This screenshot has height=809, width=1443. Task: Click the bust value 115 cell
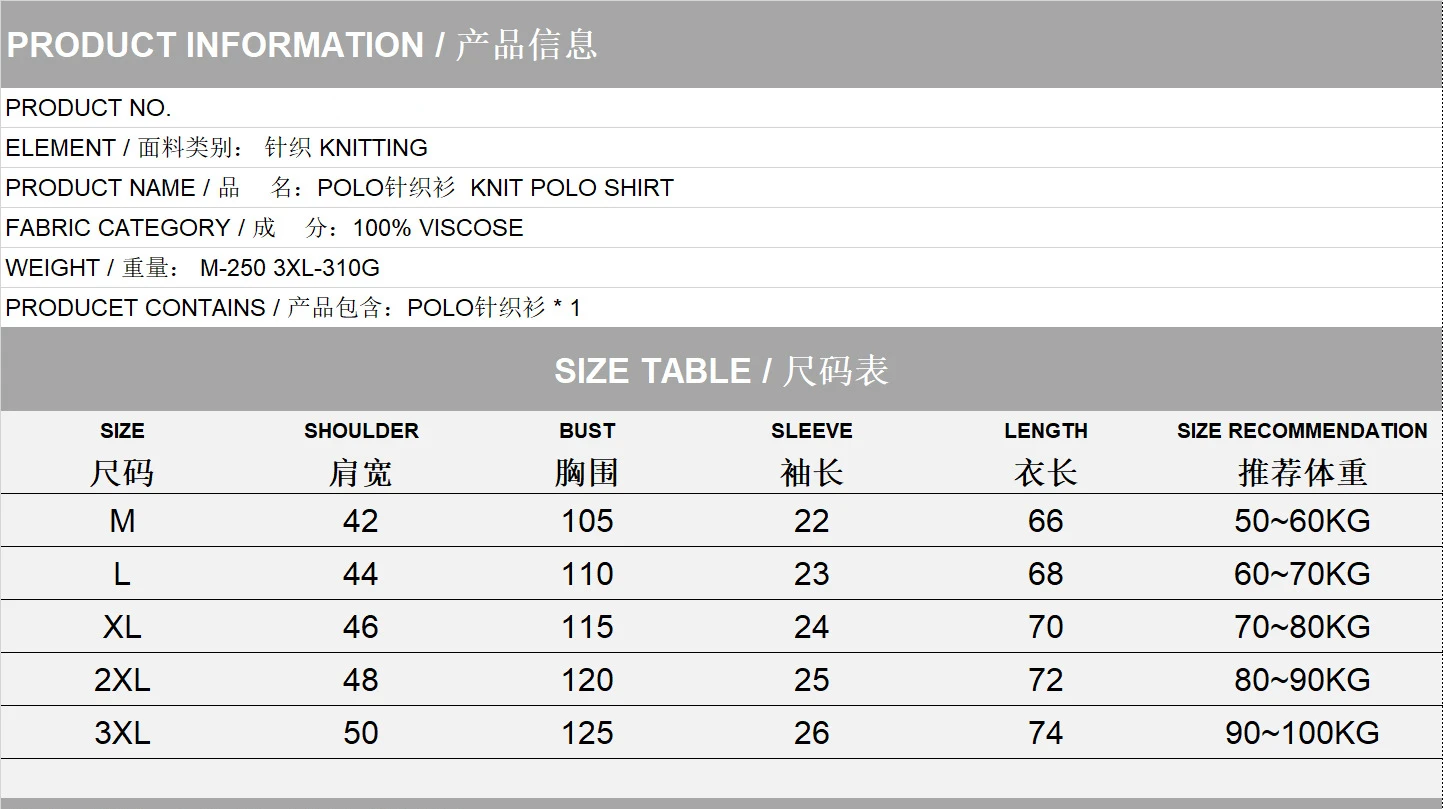point(587,627)
